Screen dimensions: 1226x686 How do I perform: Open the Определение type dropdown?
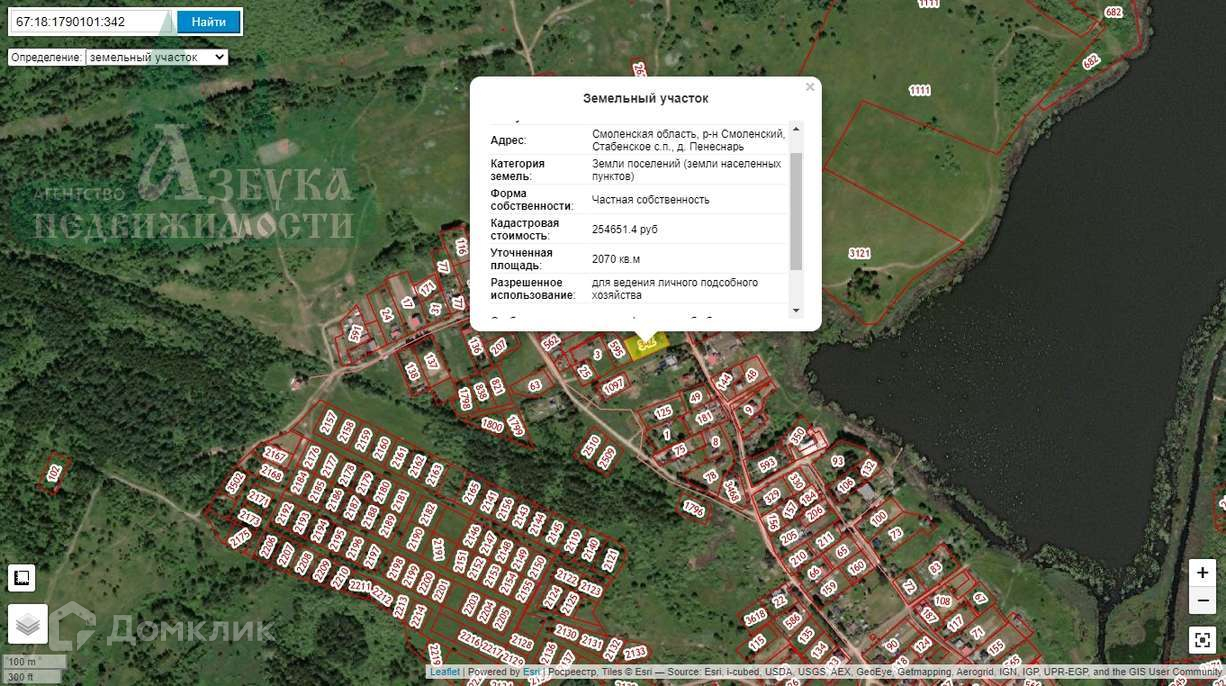(157, 58)
